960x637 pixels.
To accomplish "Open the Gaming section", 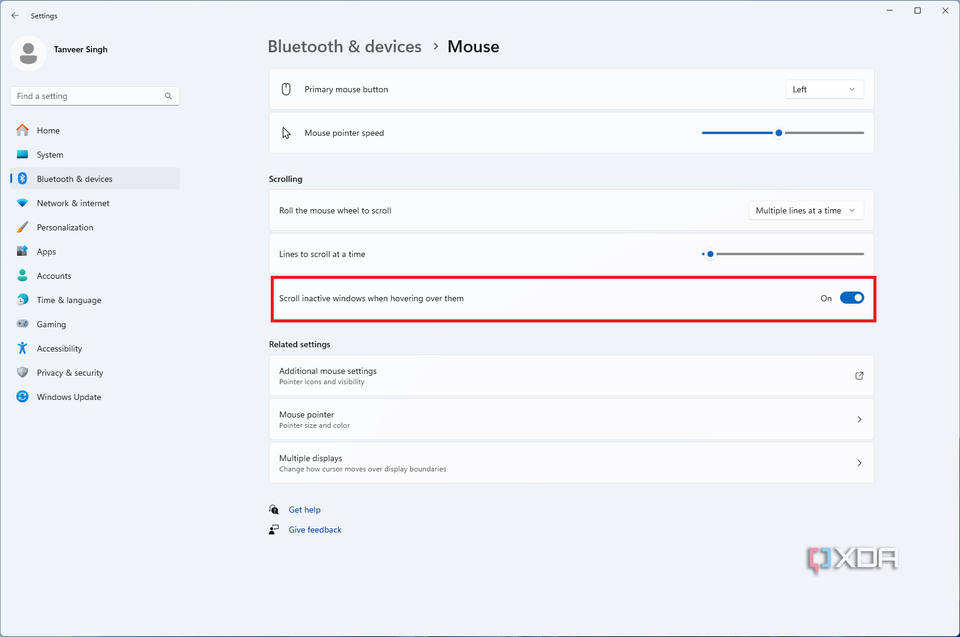I will point(50,324).
